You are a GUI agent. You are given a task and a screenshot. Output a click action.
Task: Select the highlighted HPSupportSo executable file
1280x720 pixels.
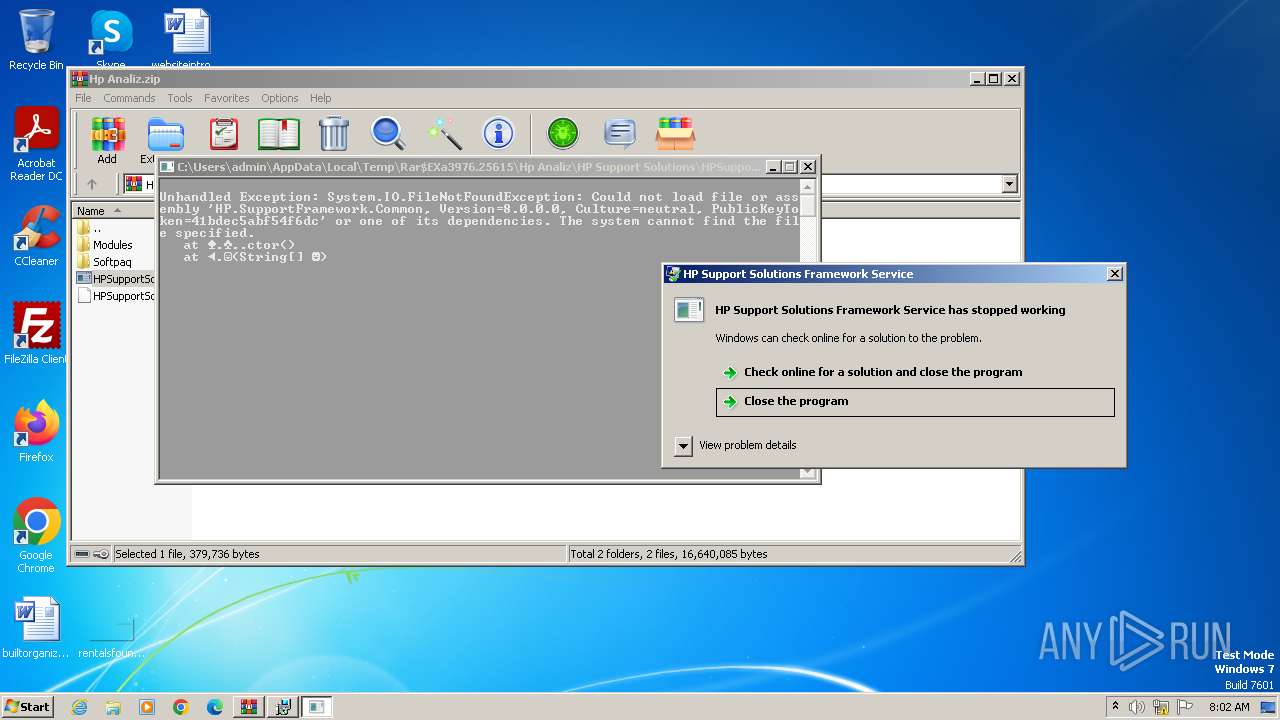pyautogui.click(x=114, y=279)
